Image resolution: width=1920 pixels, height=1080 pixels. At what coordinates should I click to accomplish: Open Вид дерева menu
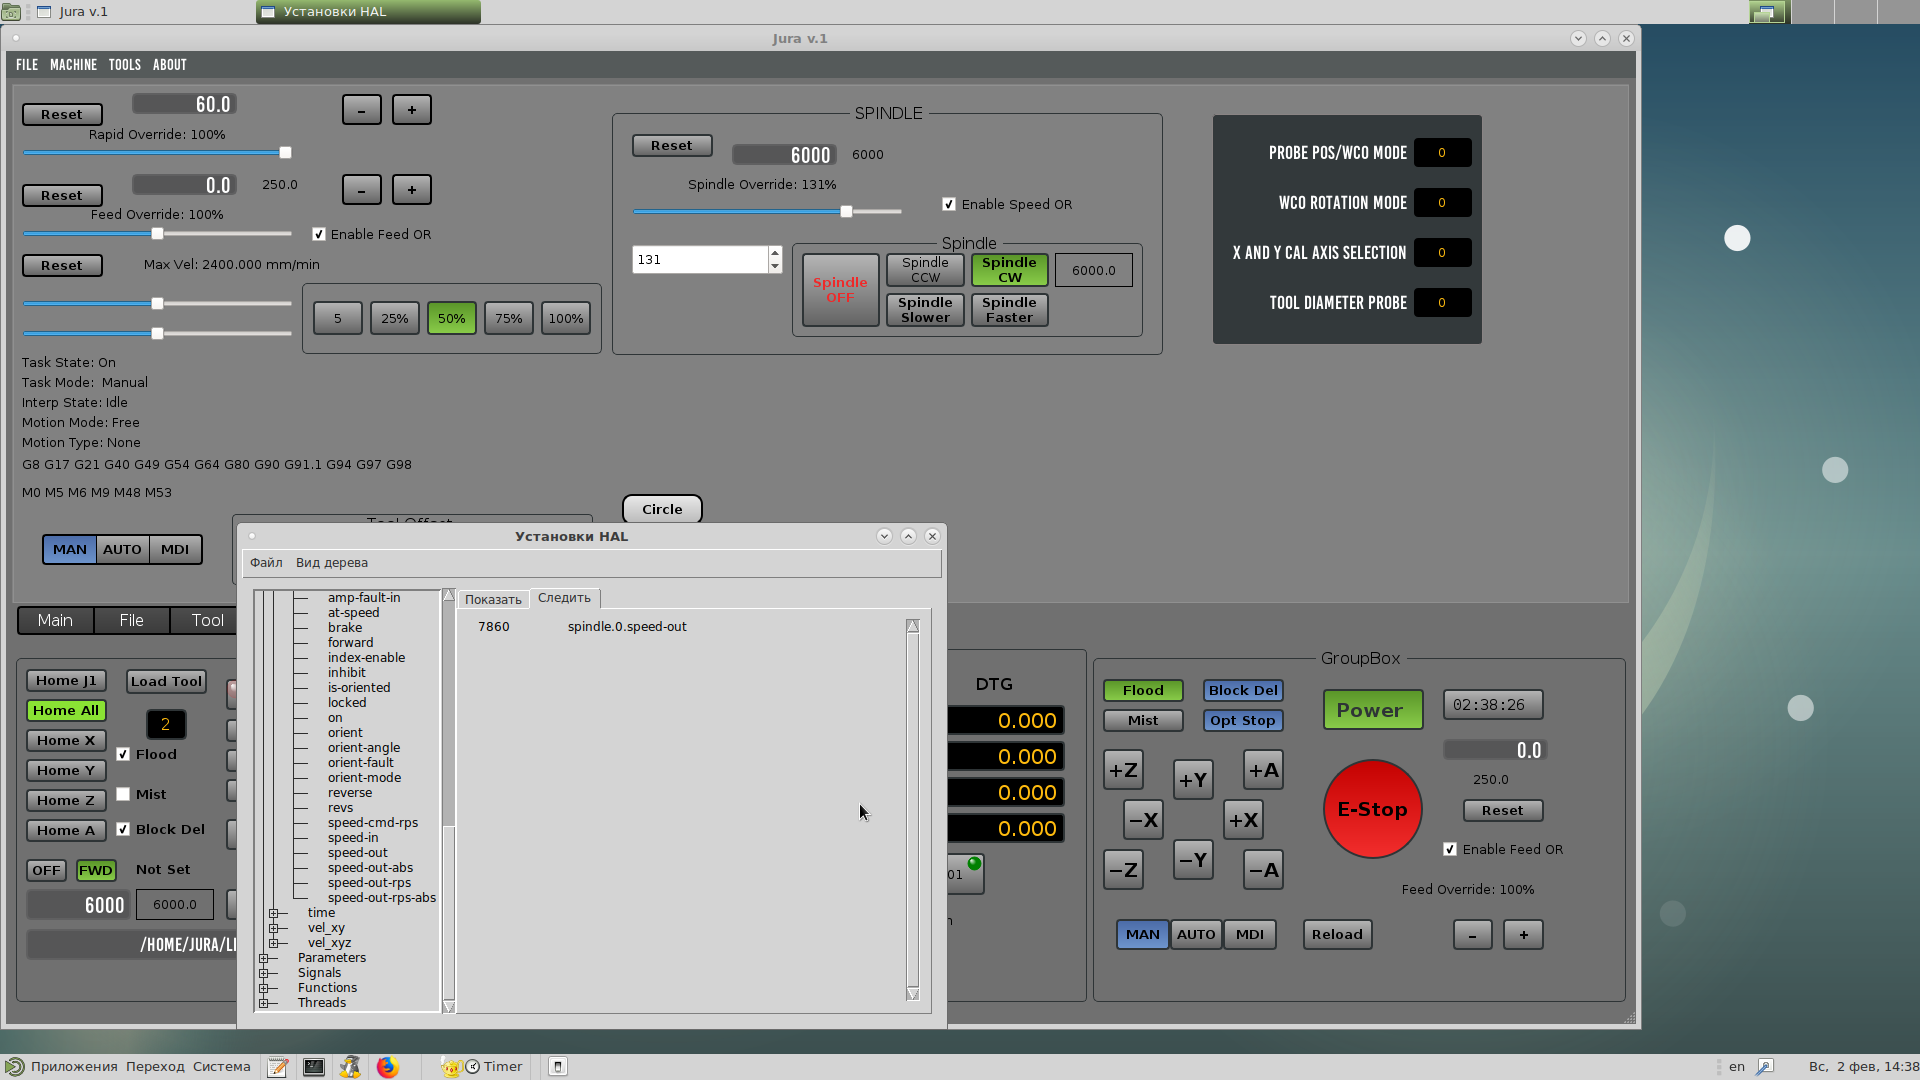click(332, 563)
